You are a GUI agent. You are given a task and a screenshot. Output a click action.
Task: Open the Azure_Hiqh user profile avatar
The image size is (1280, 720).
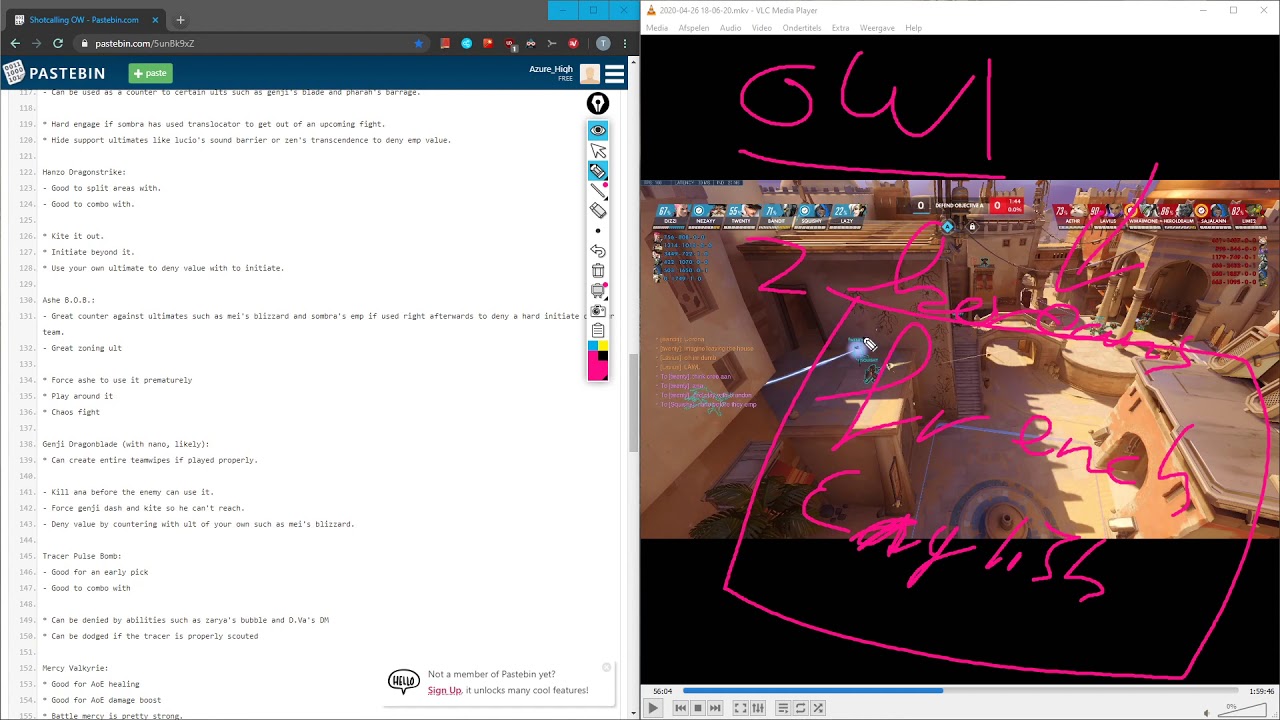[x=590, y=73]
